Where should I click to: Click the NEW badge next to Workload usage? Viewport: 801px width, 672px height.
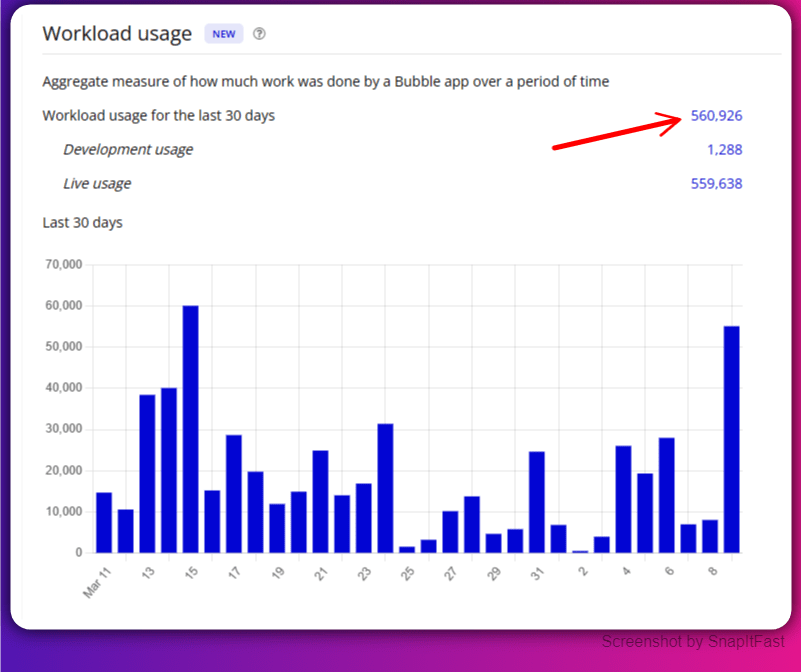tap(223, 33)
